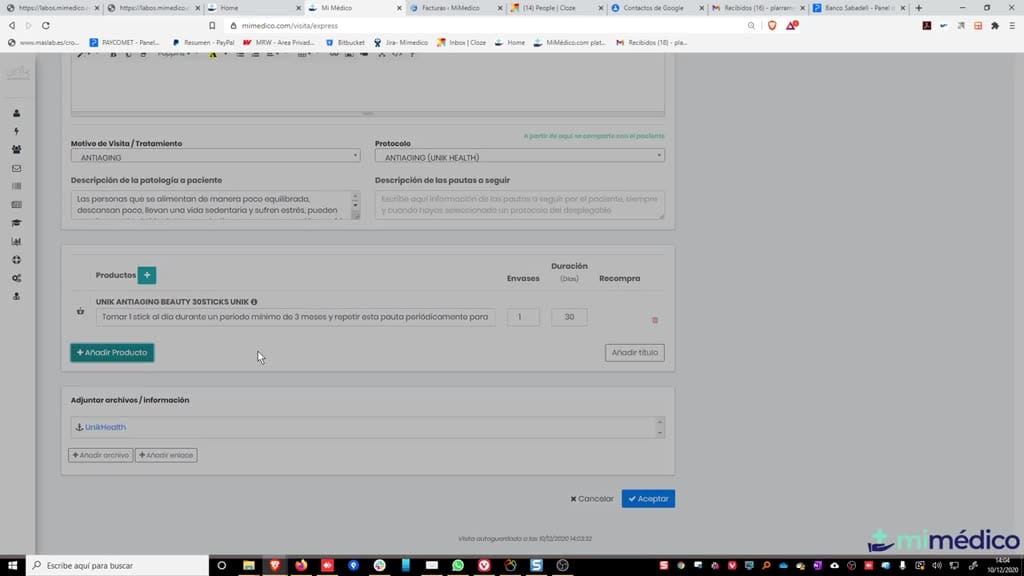Show info for UNIK ANTIAGING BEAUTY product

pyautogui.click(x=254, y=302)
